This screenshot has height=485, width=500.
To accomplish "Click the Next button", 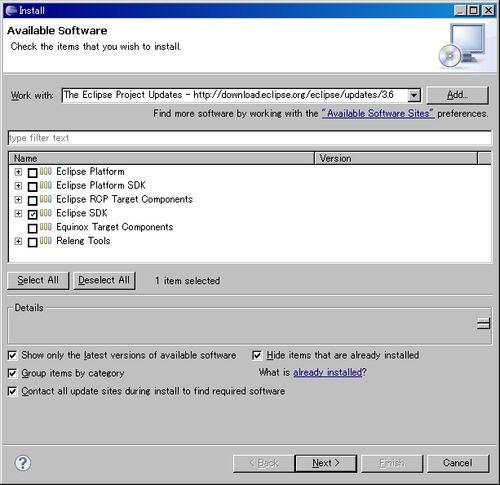I will pos(326,463).
